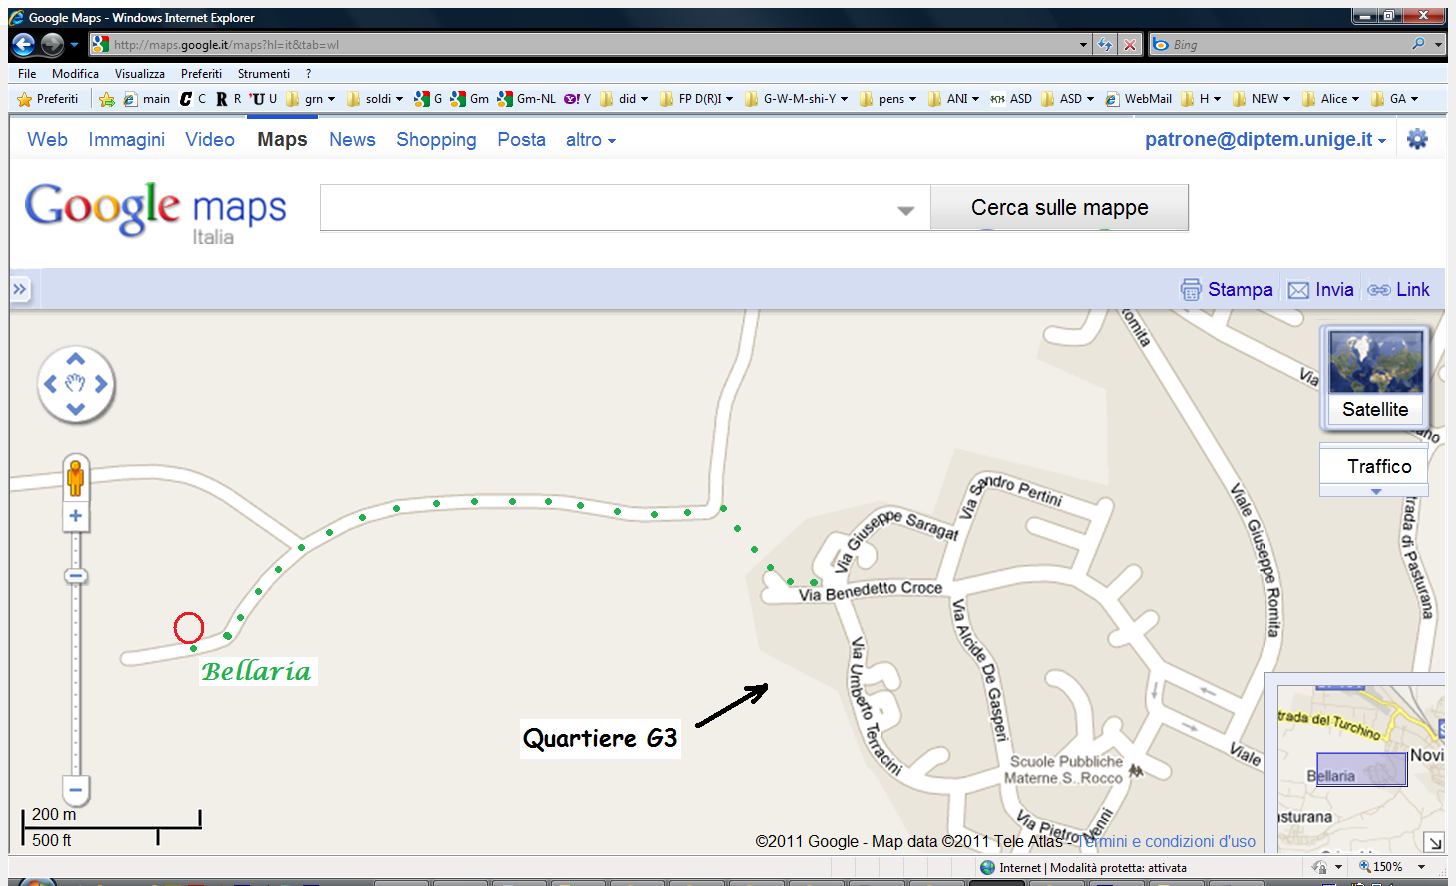Click the add-to-favorites bar star icon

pyautogui.click(x=107, y=99)
